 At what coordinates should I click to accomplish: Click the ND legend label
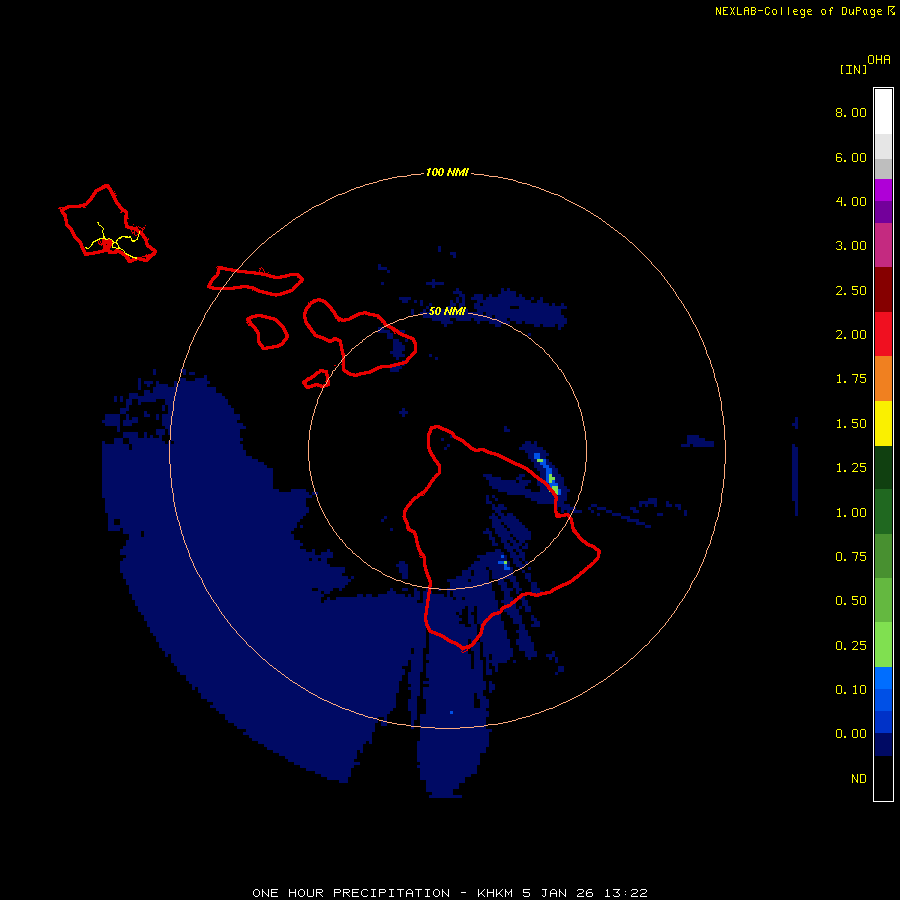click(x=859, y=779)
